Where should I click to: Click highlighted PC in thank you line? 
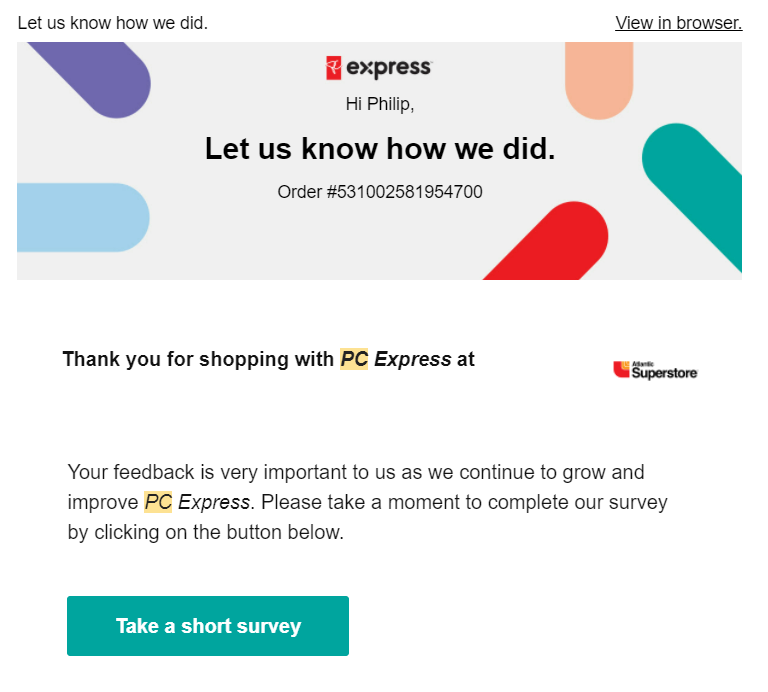coord(354,359)
